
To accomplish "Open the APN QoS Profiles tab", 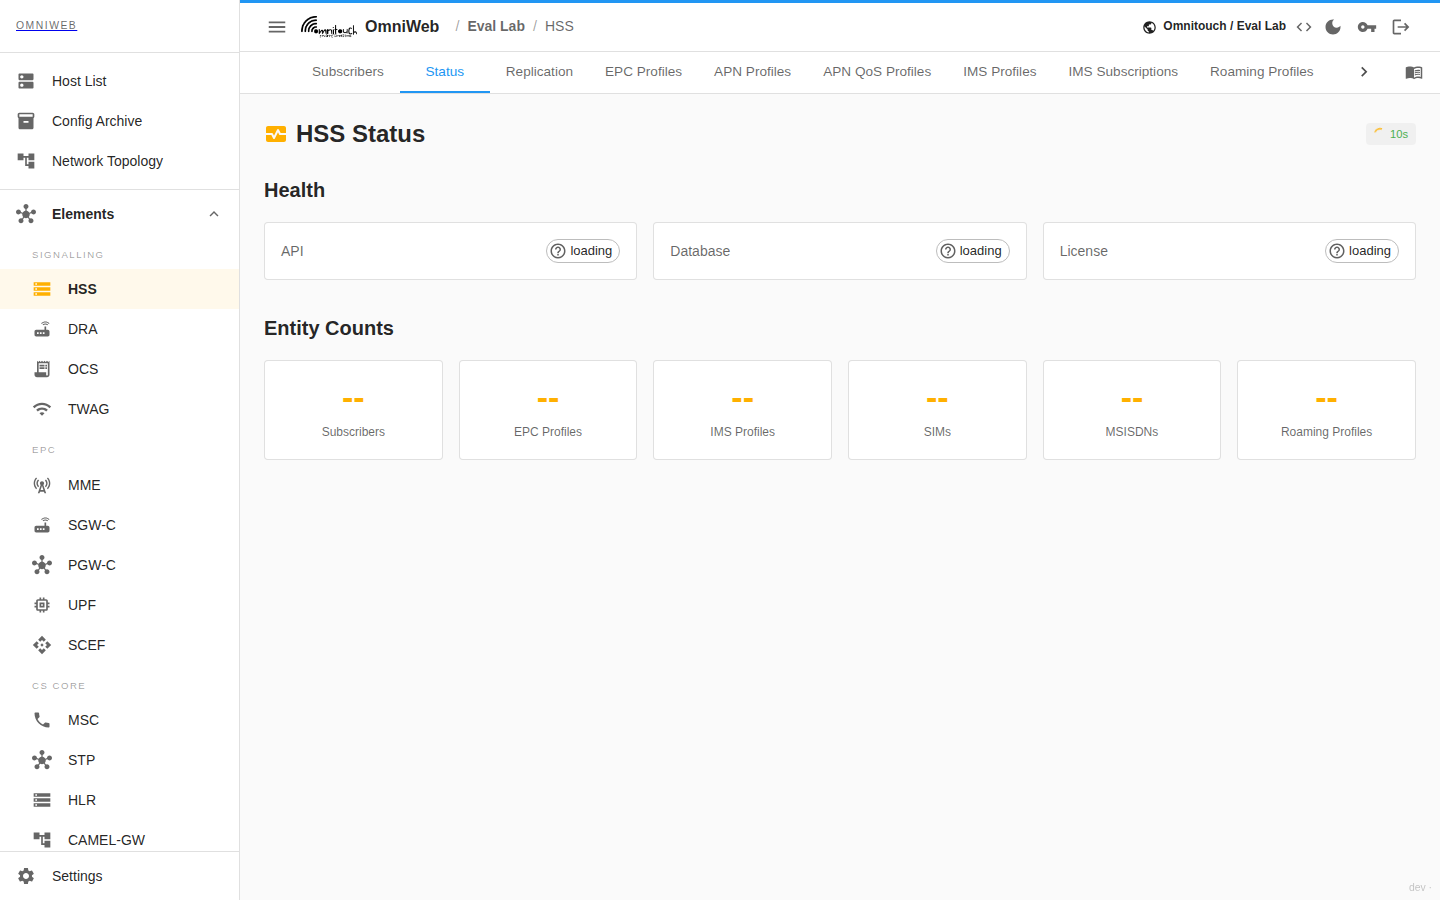I will tap(877, 72).
